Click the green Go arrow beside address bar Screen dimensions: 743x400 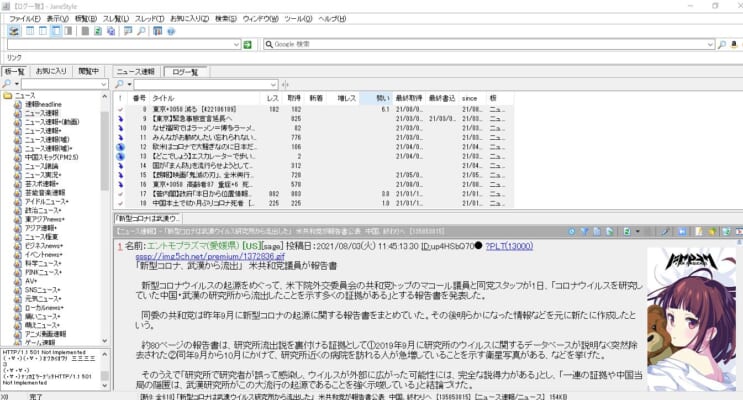[x=247, y=45]
